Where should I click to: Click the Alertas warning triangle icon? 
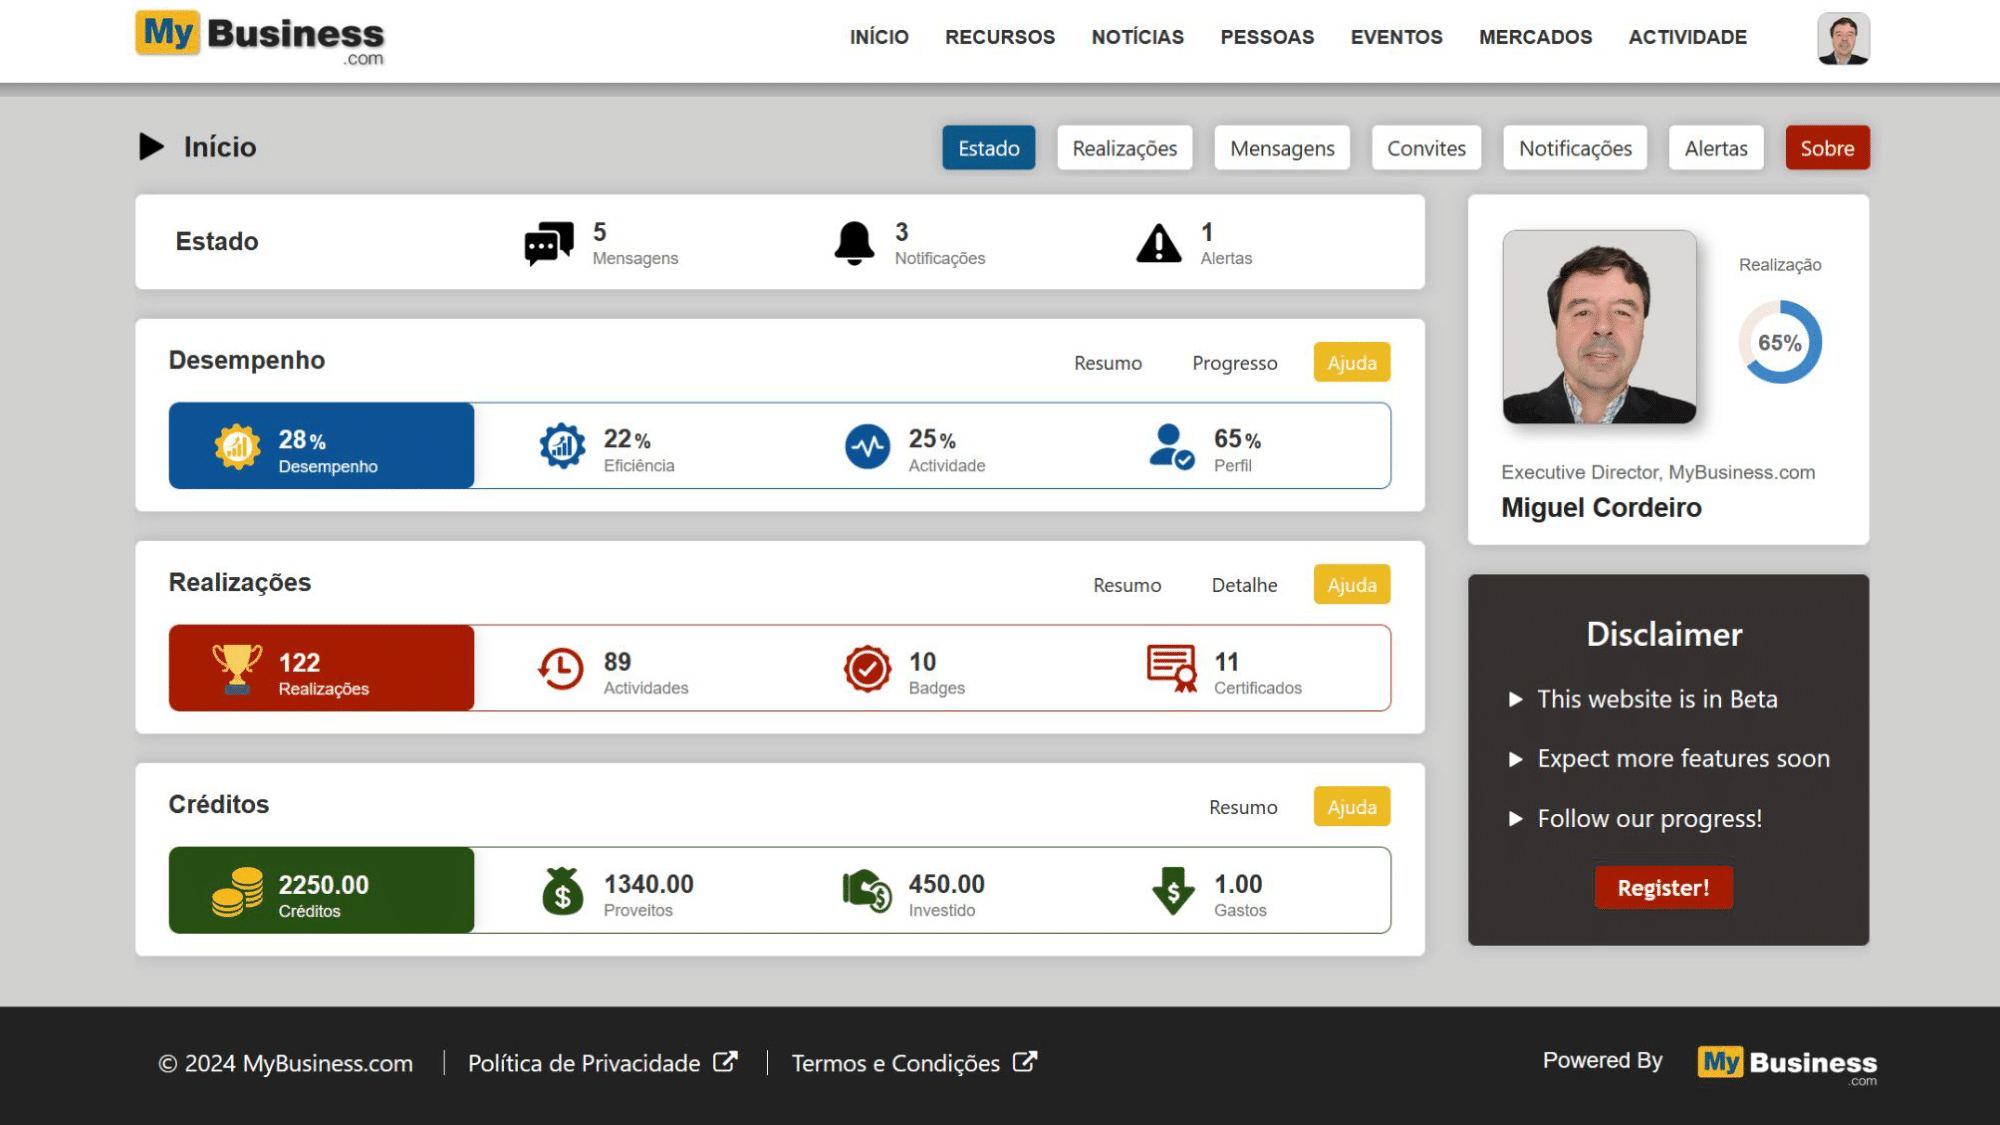[x=1159, y=243]
